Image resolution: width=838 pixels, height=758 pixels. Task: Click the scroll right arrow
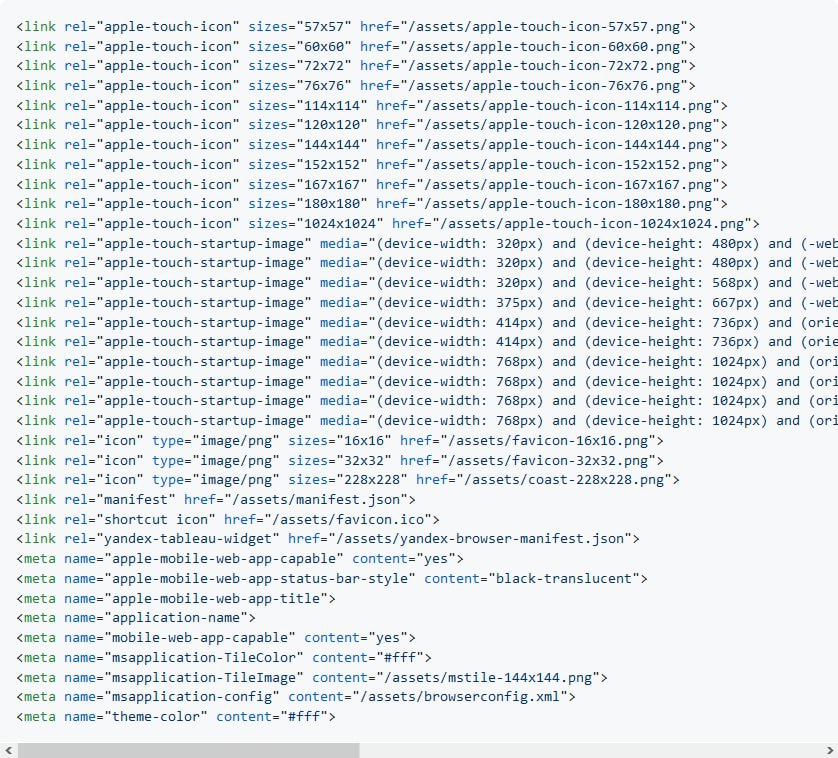[830, 750]
